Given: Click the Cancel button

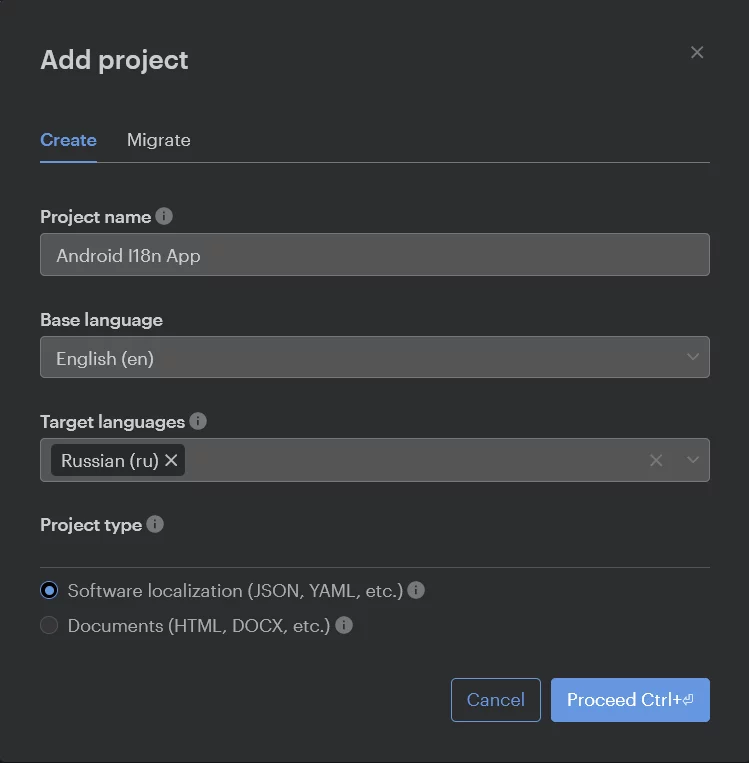Looking at the screenshot, I should pos(496,700).
